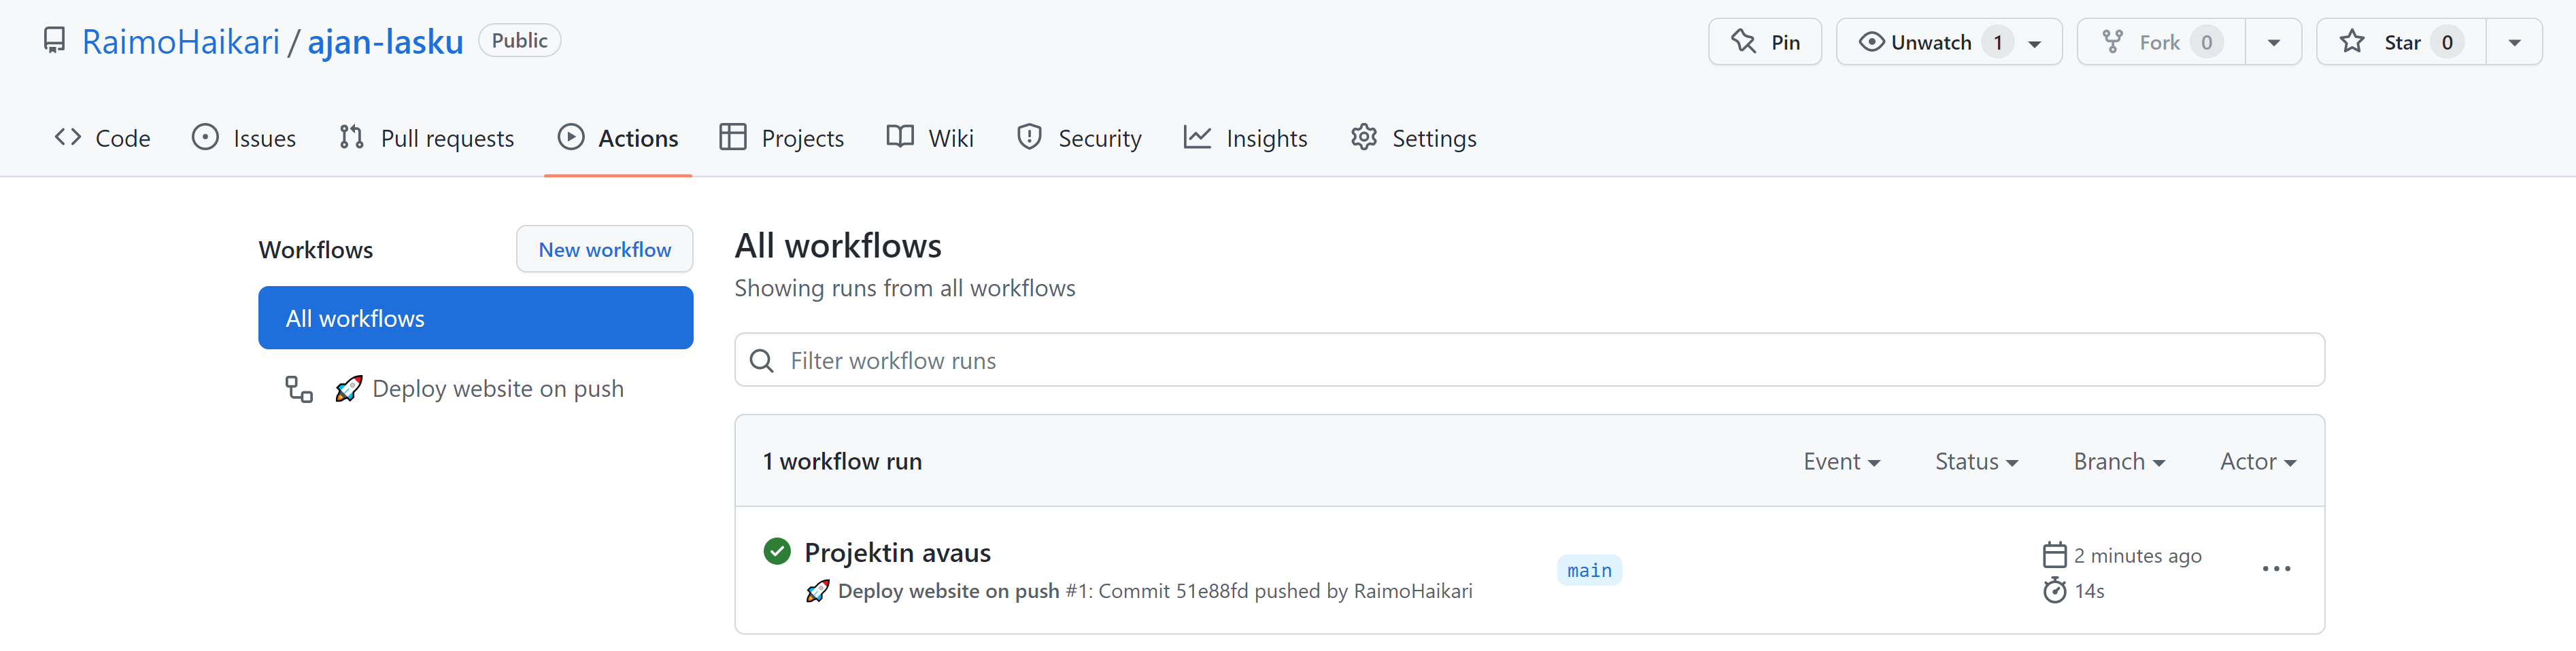Image resolution: width=2576 pixels, height=651 pixels.
Task: Switch to the Actions tab
Action: pyautogui.click(x=618, y=137)
